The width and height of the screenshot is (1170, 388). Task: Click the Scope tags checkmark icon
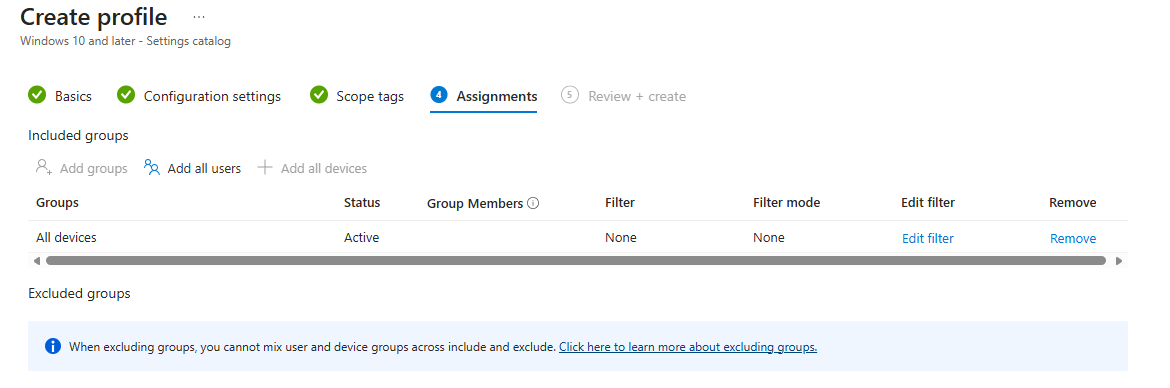tap(319, 96)
